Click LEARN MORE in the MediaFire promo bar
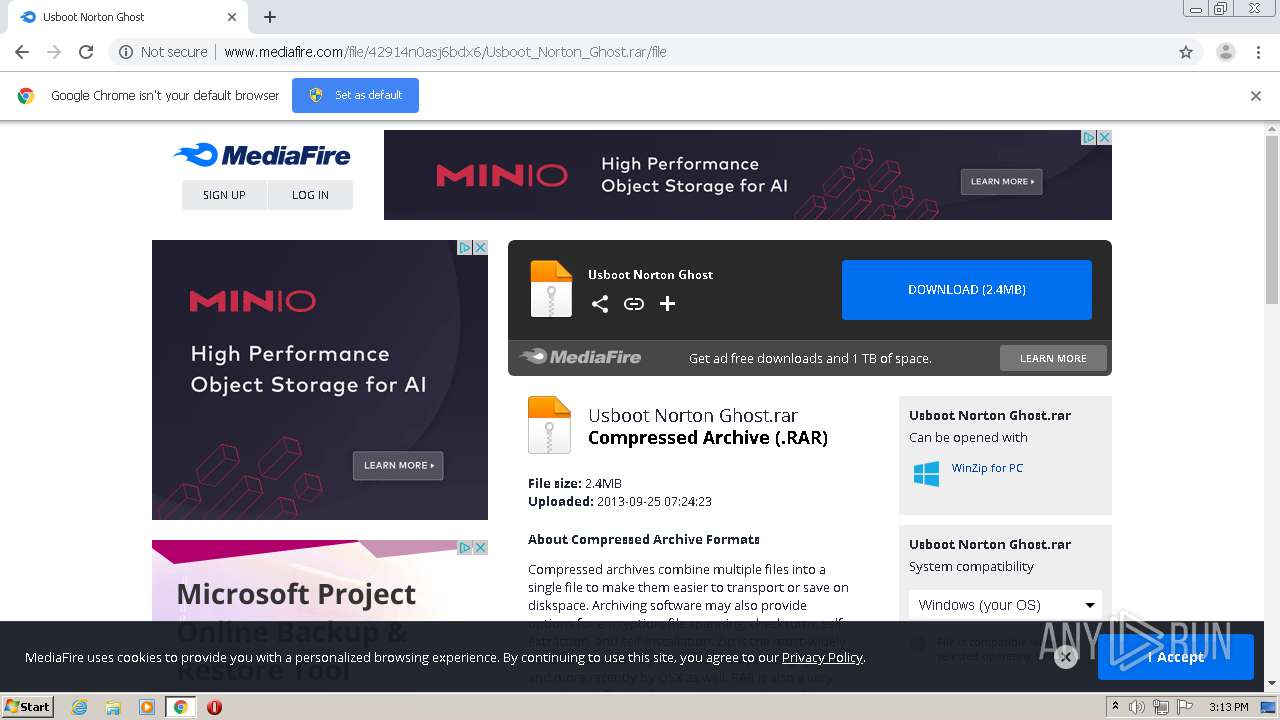The width and height of the screenshot is (1280, 720). (1053, 358)
